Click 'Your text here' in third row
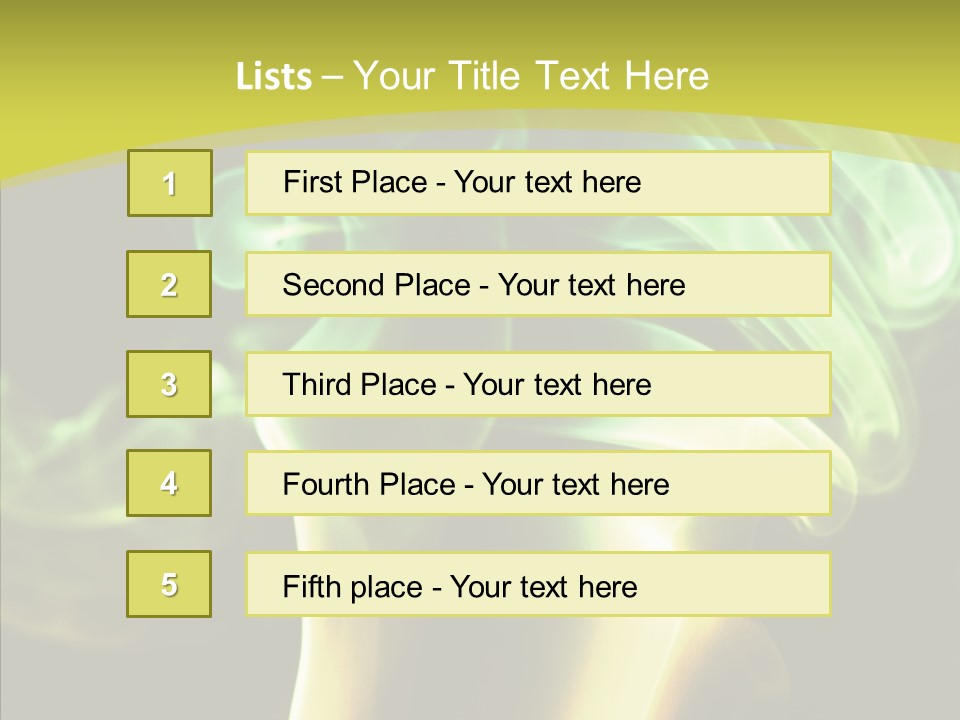This screenshot has height=720, width=960. [x=557, y=385]
